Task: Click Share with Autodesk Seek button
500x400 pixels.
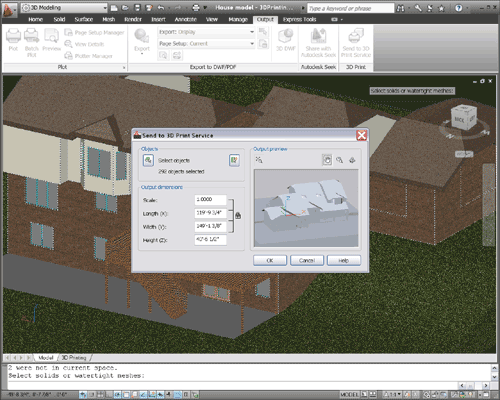Action: coord(318,43)
